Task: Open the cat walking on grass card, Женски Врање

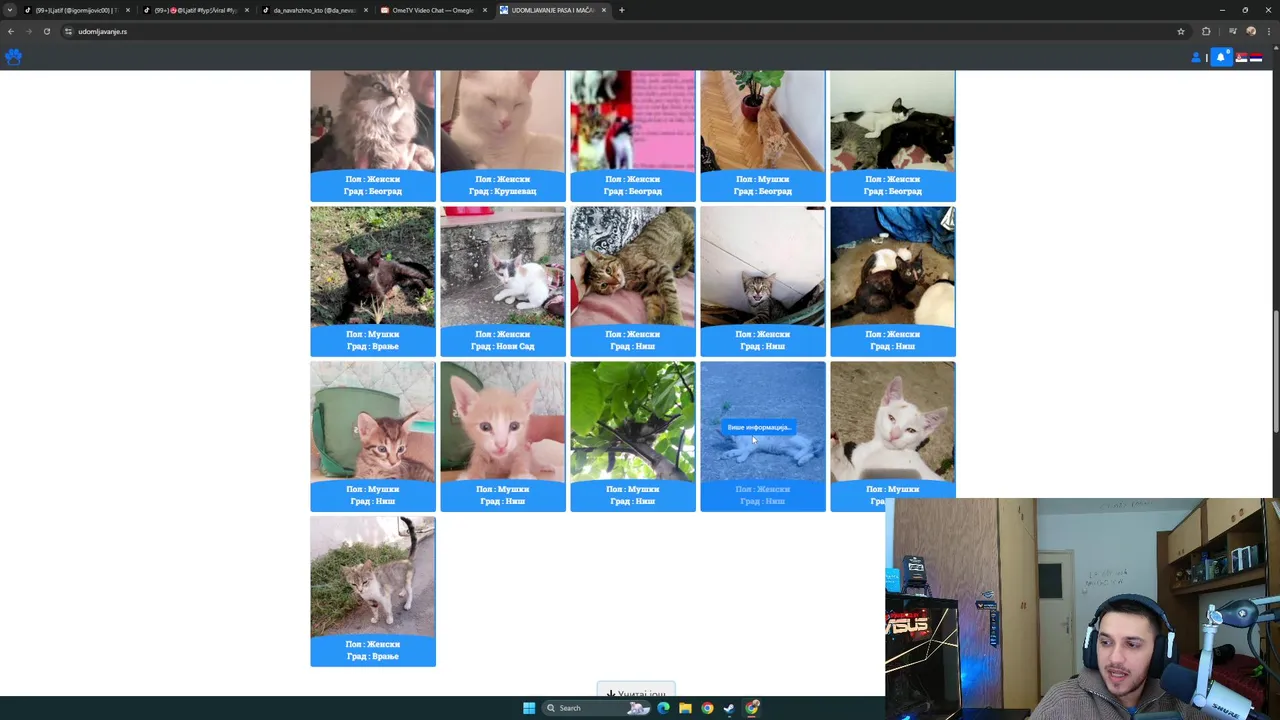Action: coord(373,591)
